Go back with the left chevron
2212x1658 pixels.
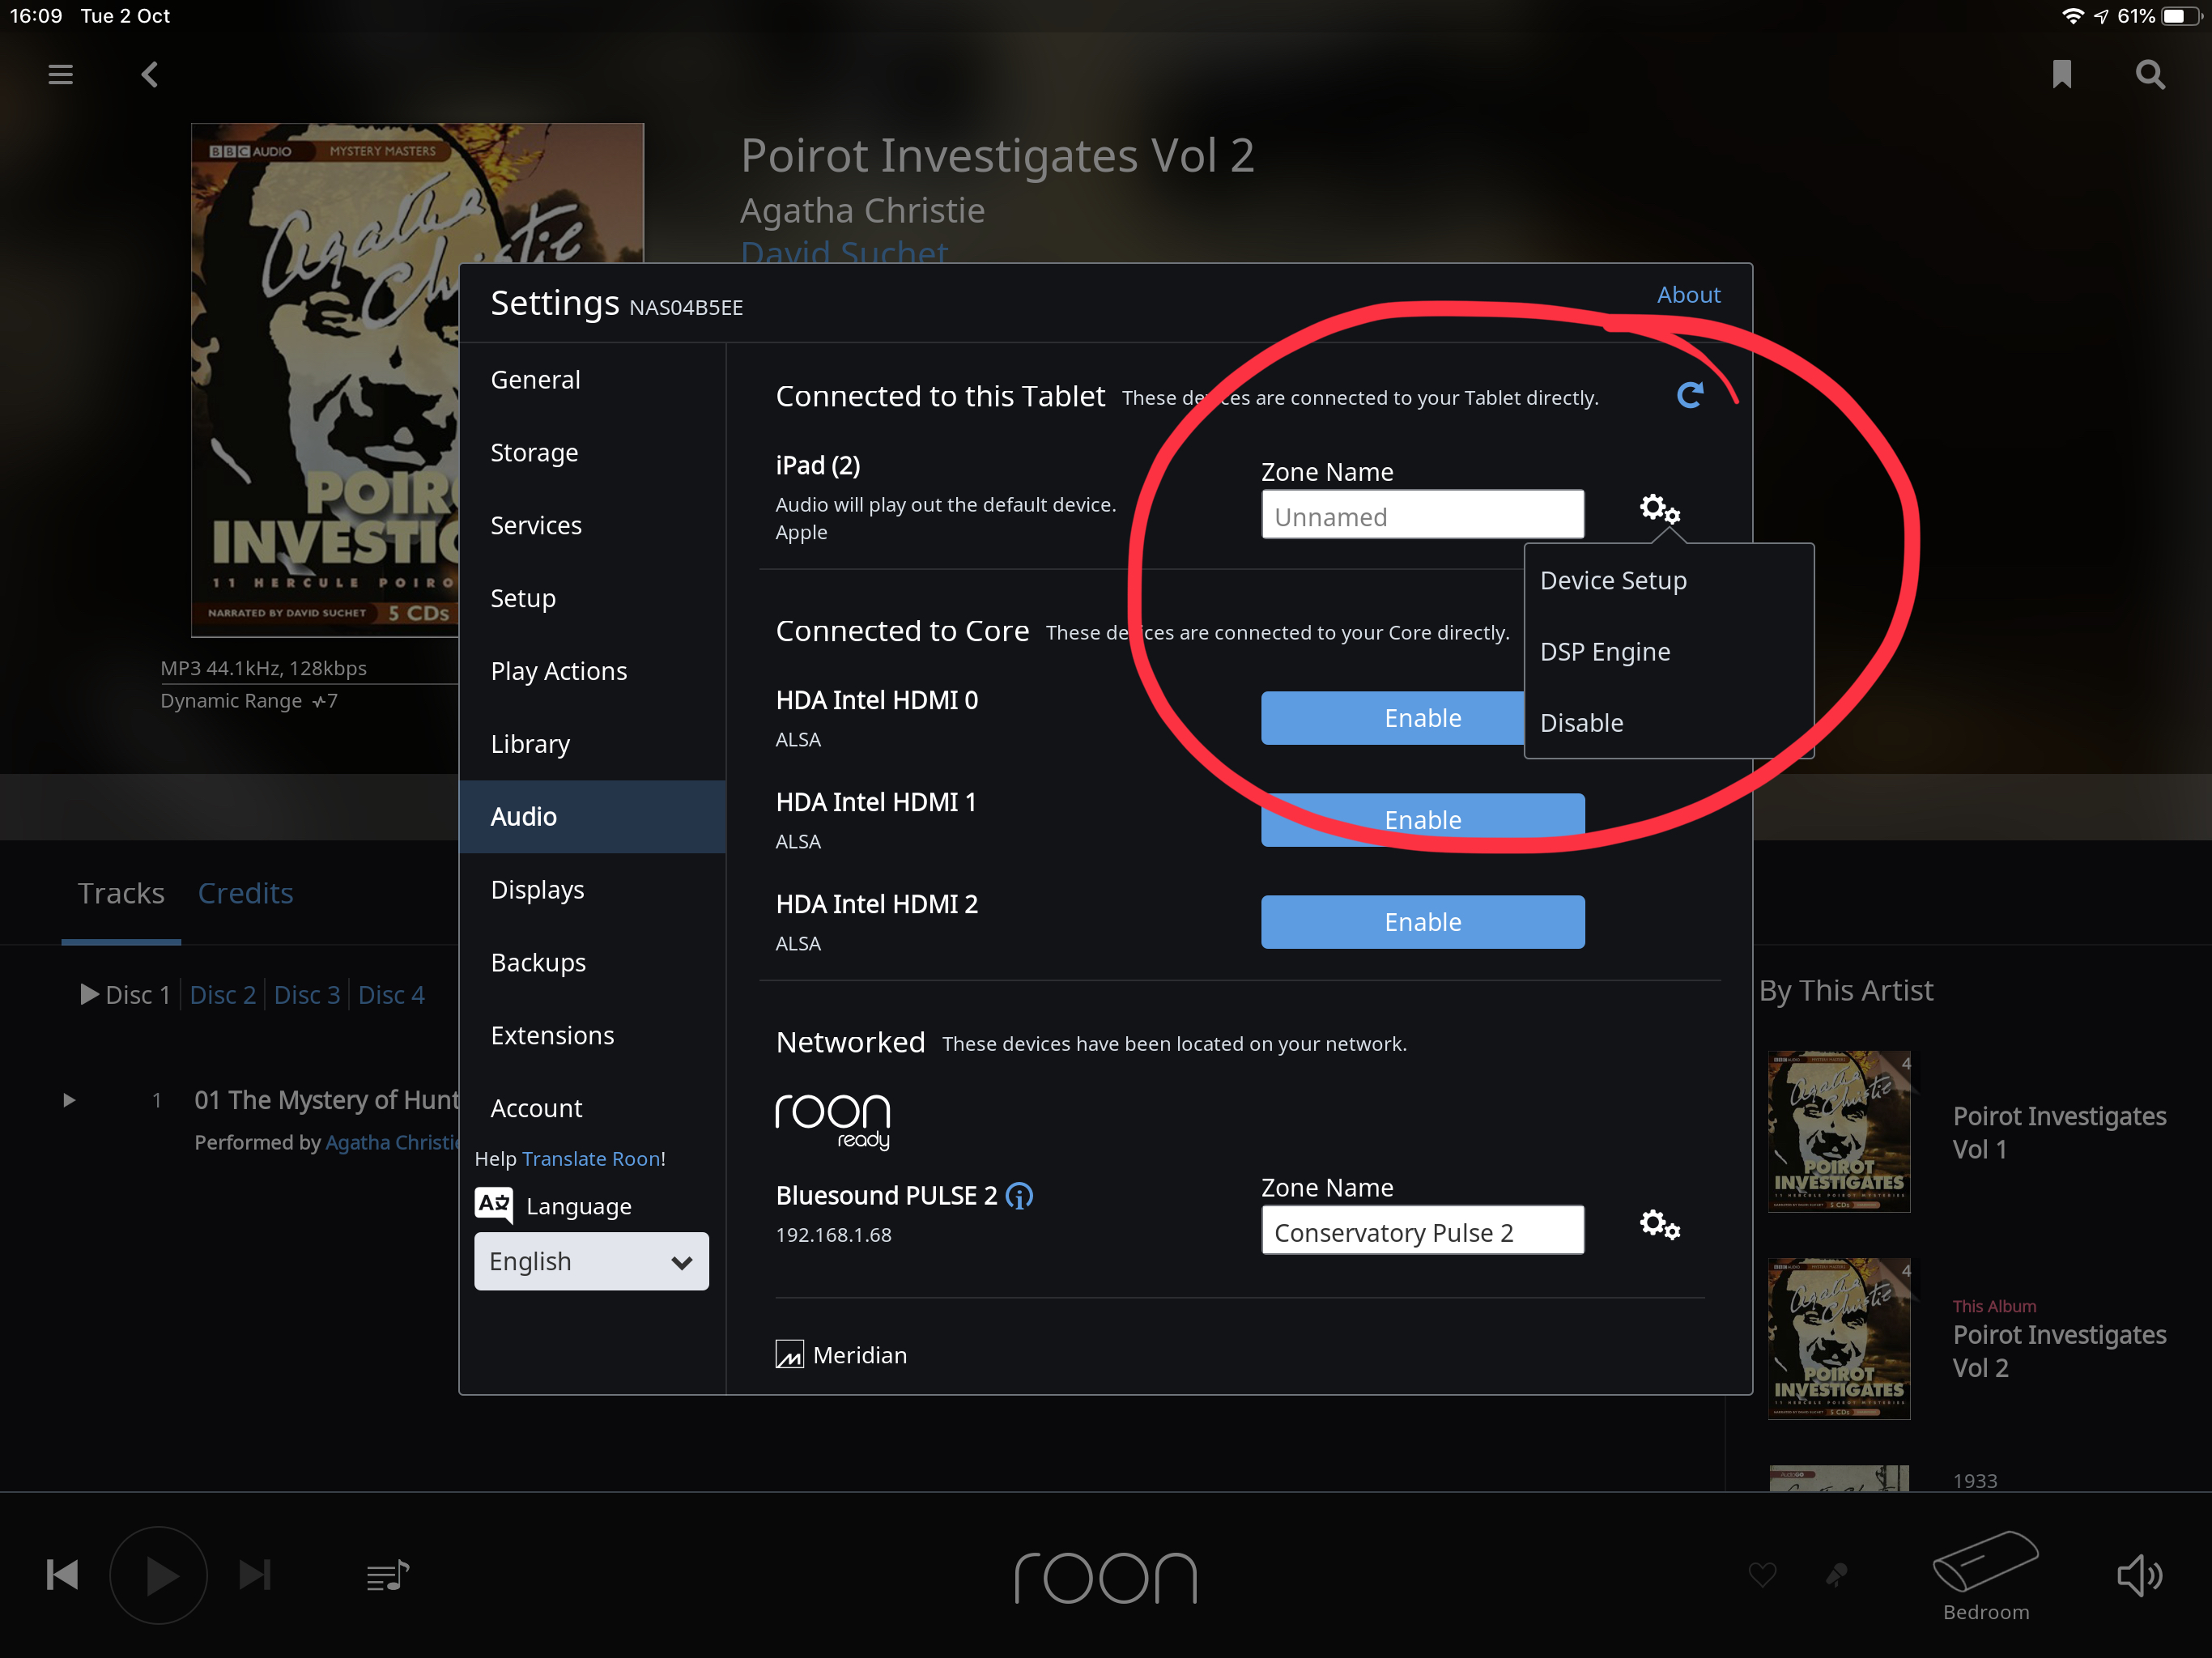click(x=150, y=74)
